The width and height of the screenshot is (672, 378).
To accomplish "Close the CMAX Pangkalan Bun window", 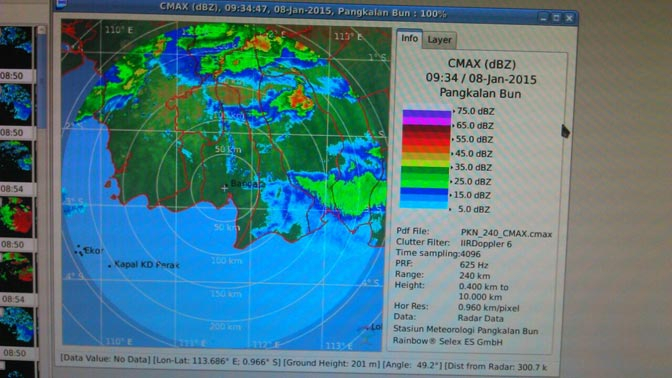I will 569,18.
